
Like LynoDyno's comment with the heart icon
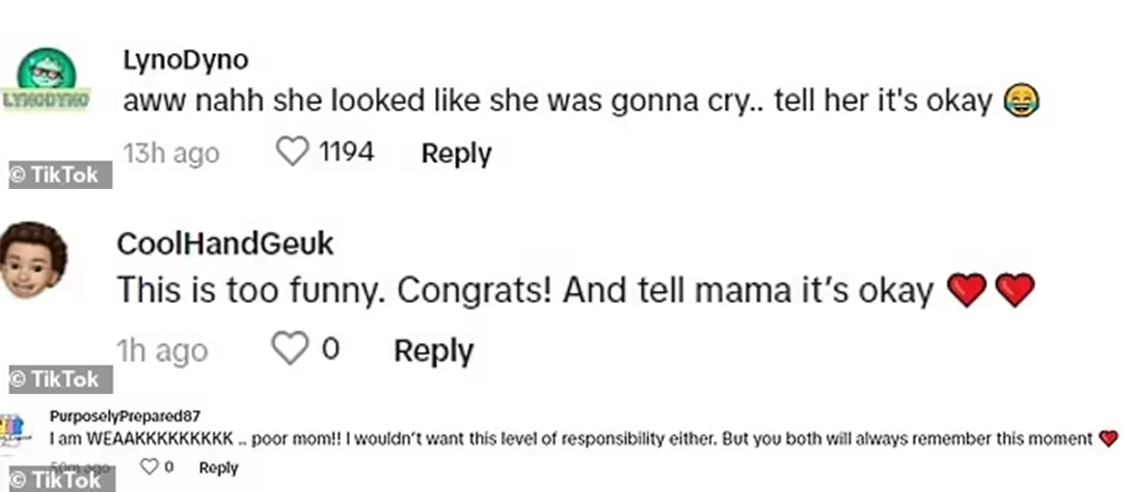(x=292, y=152)
